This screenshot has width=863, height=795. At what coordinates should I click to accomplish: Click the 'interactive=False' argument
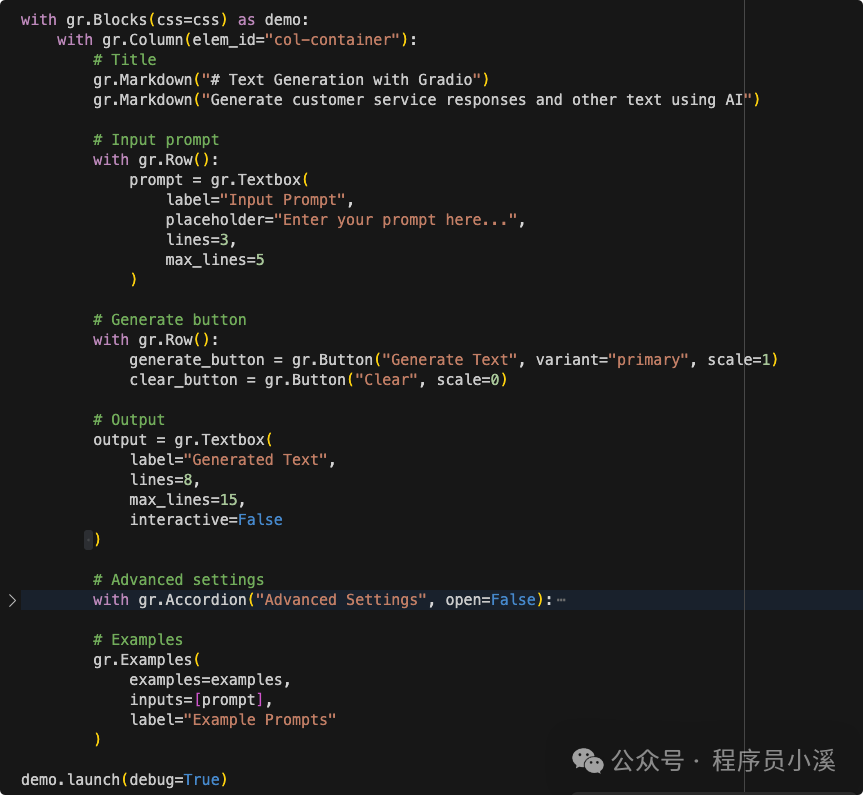click(206, 520)
